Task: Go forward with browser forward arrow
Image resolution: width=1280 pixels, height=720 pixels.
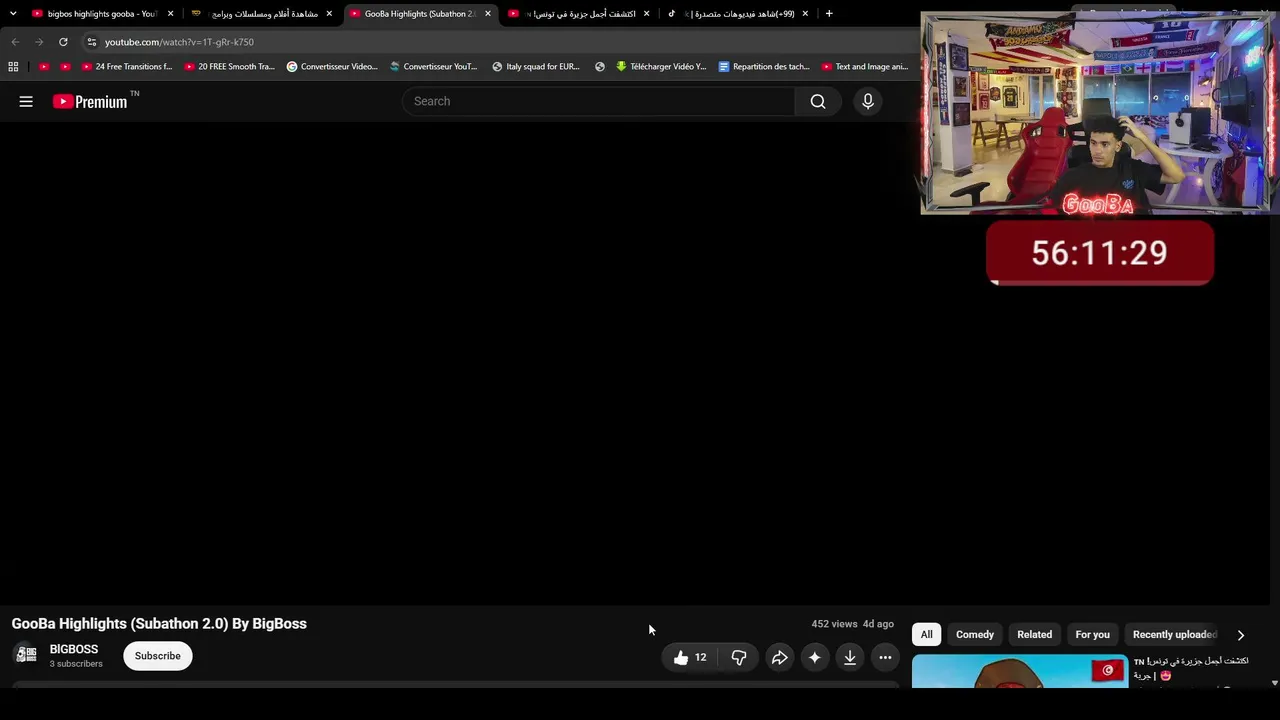Action: (x=39, y=42)
